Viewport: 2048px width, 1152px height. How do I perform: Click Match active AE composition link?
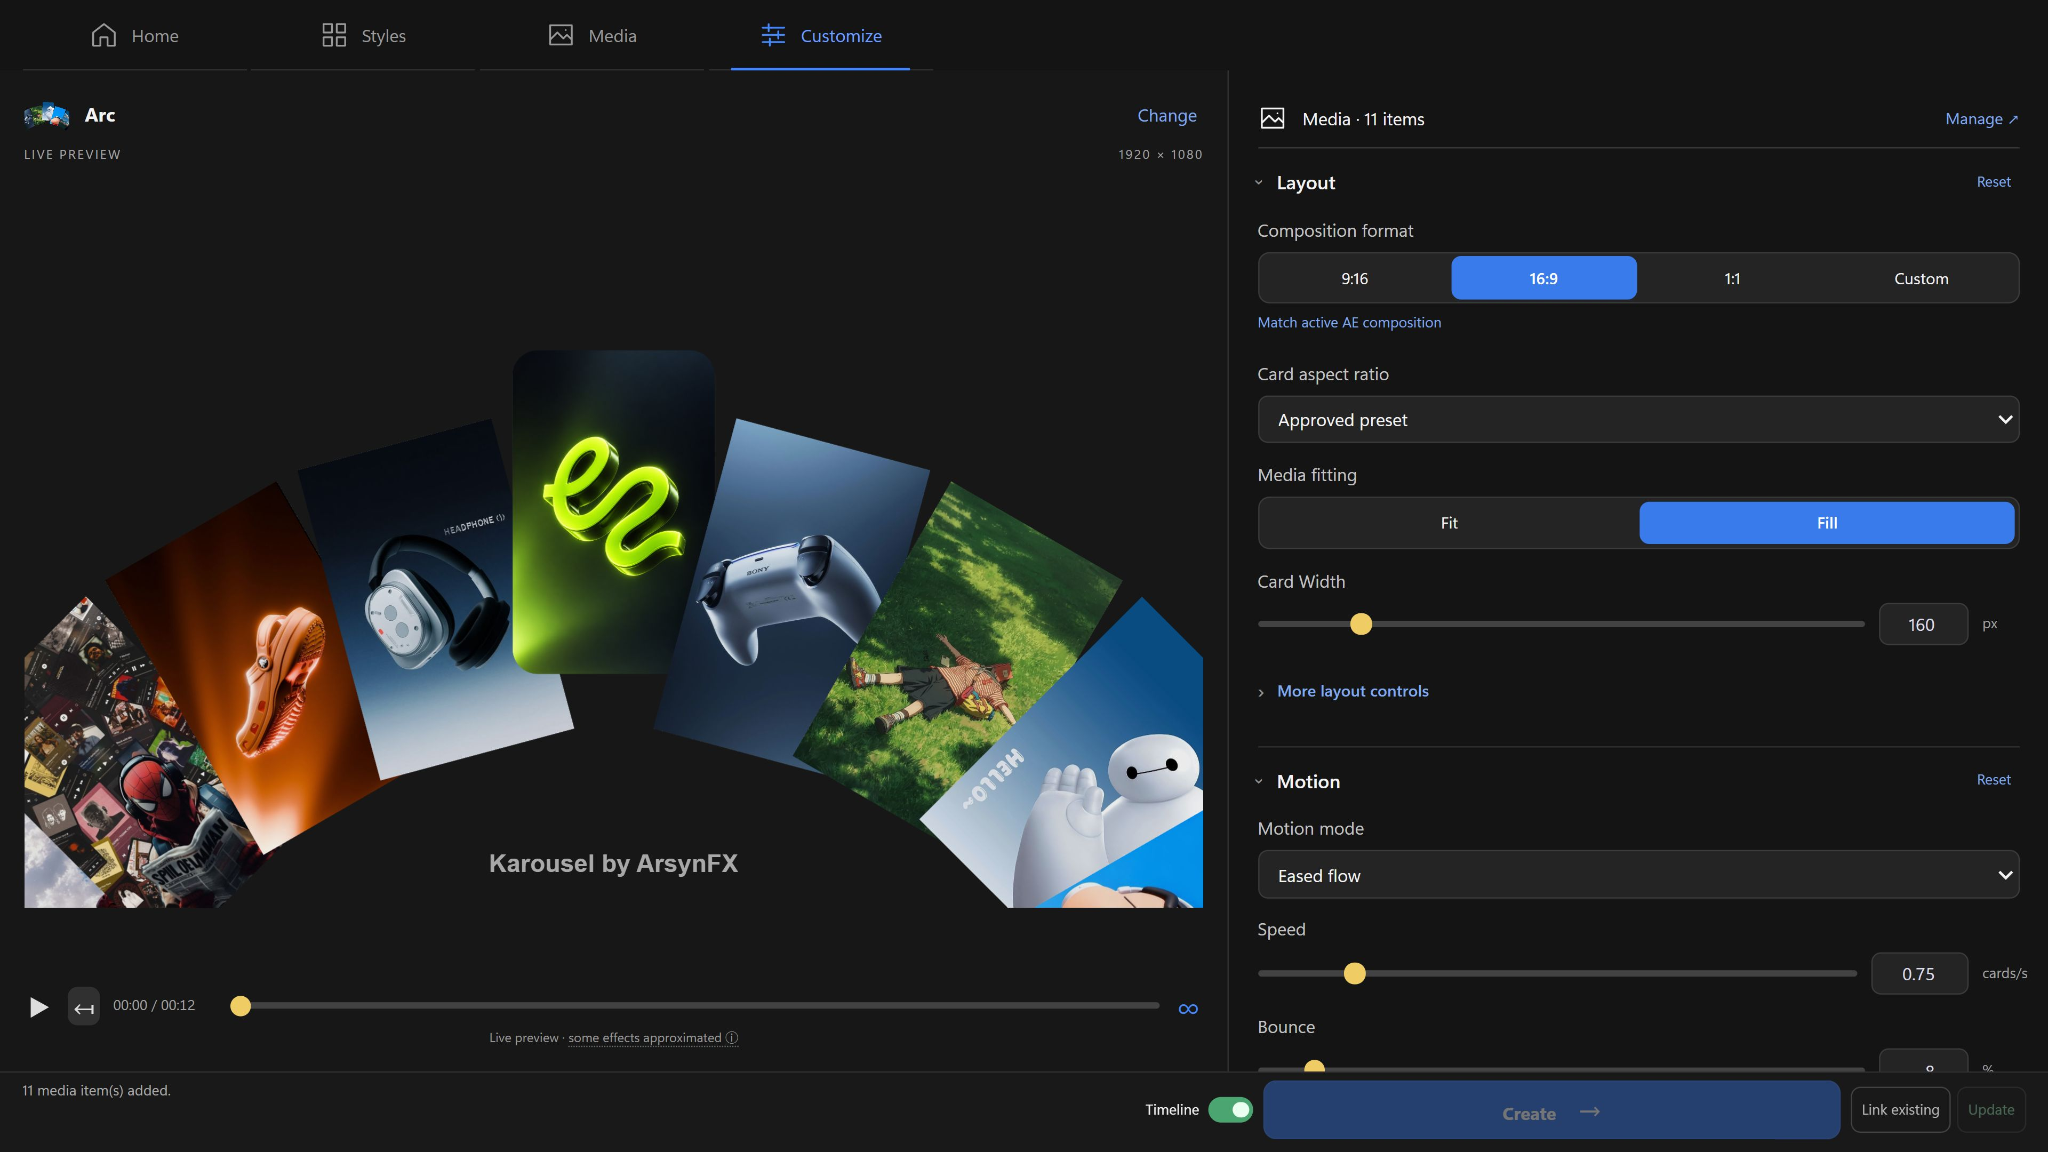pos(1349,322)
